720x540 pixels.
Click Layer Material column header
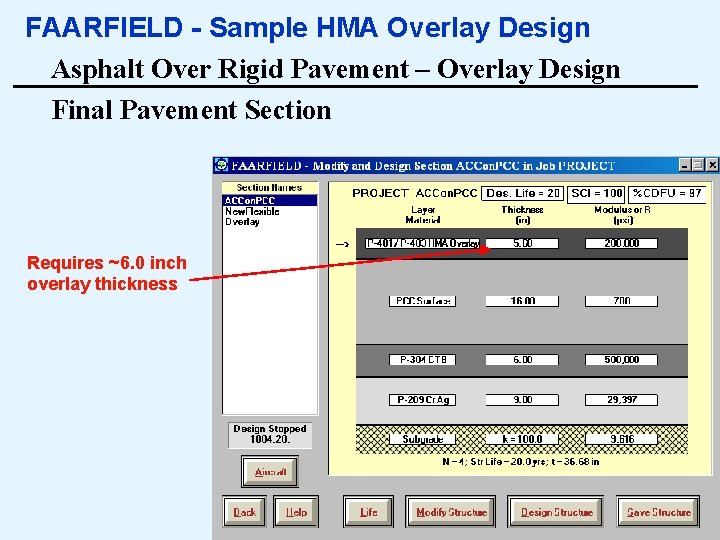[x=423, y=215]
